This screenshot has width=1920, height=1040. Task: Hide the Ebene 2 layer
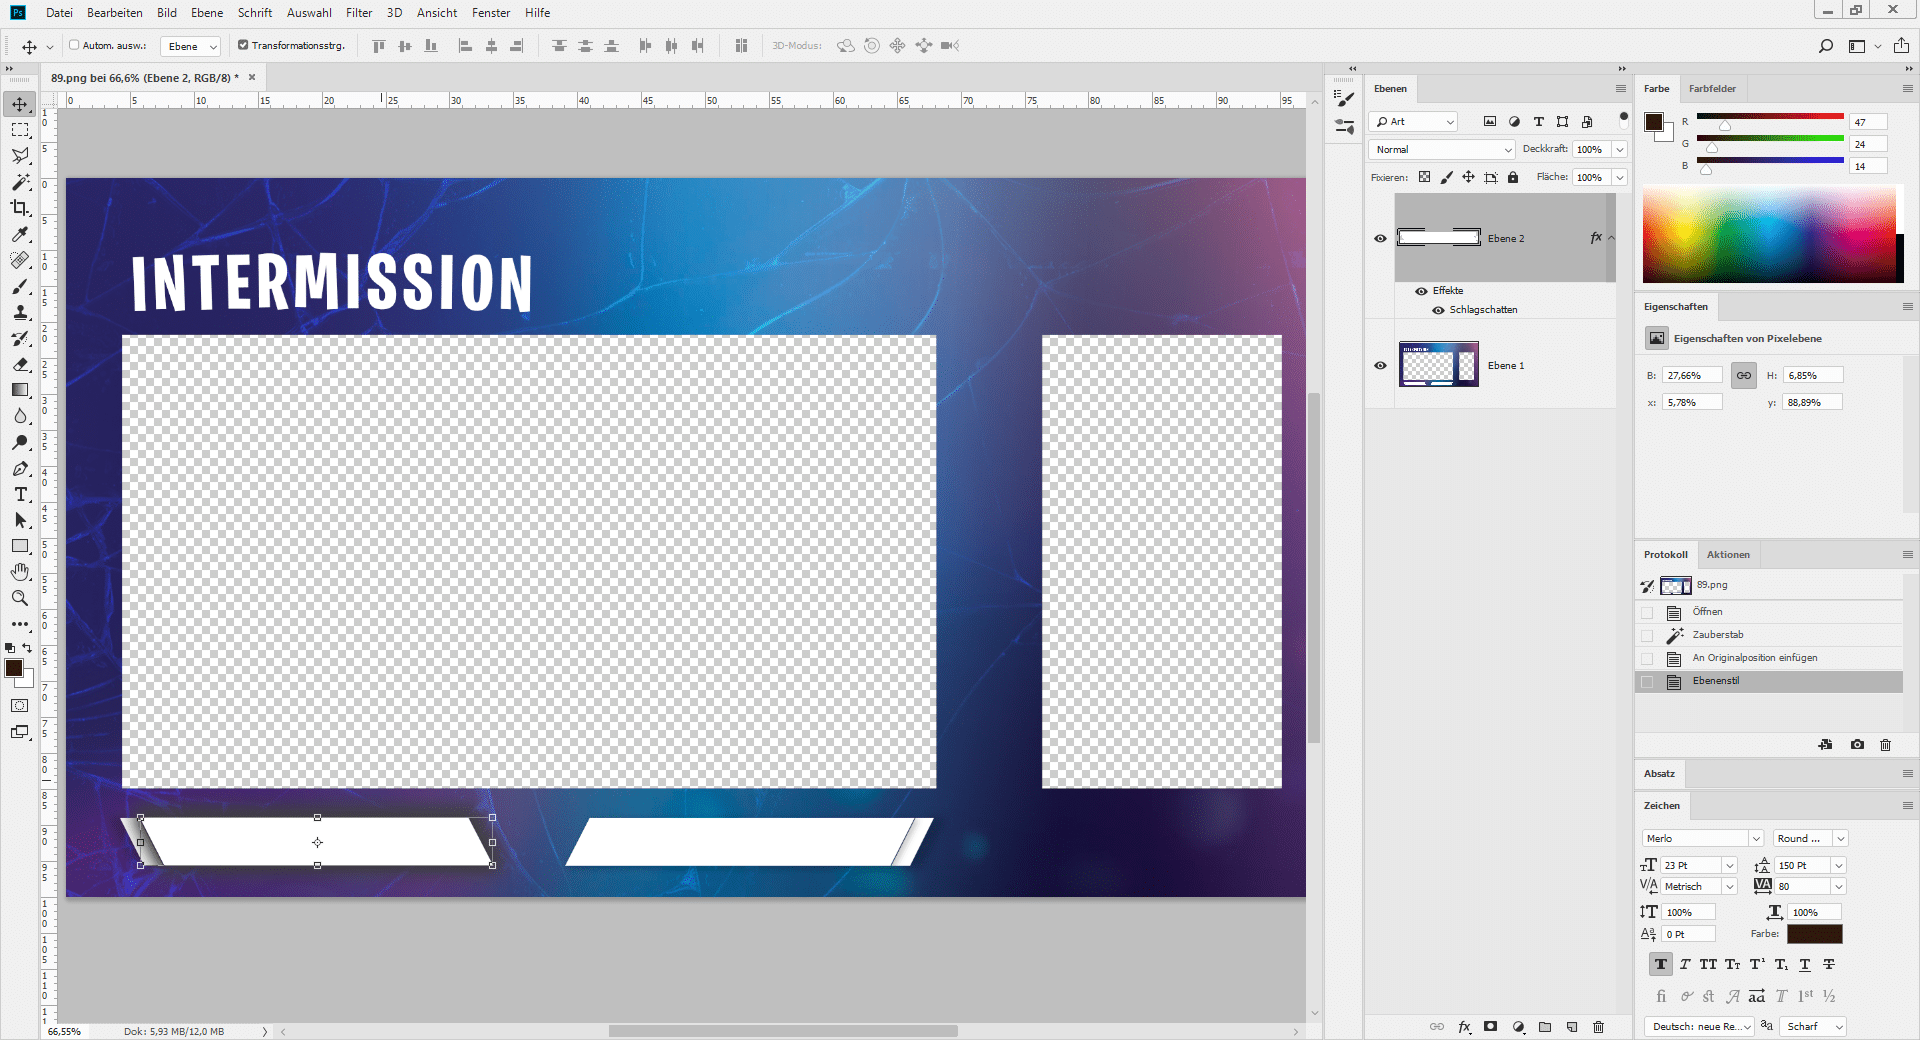click(1380, 238)
